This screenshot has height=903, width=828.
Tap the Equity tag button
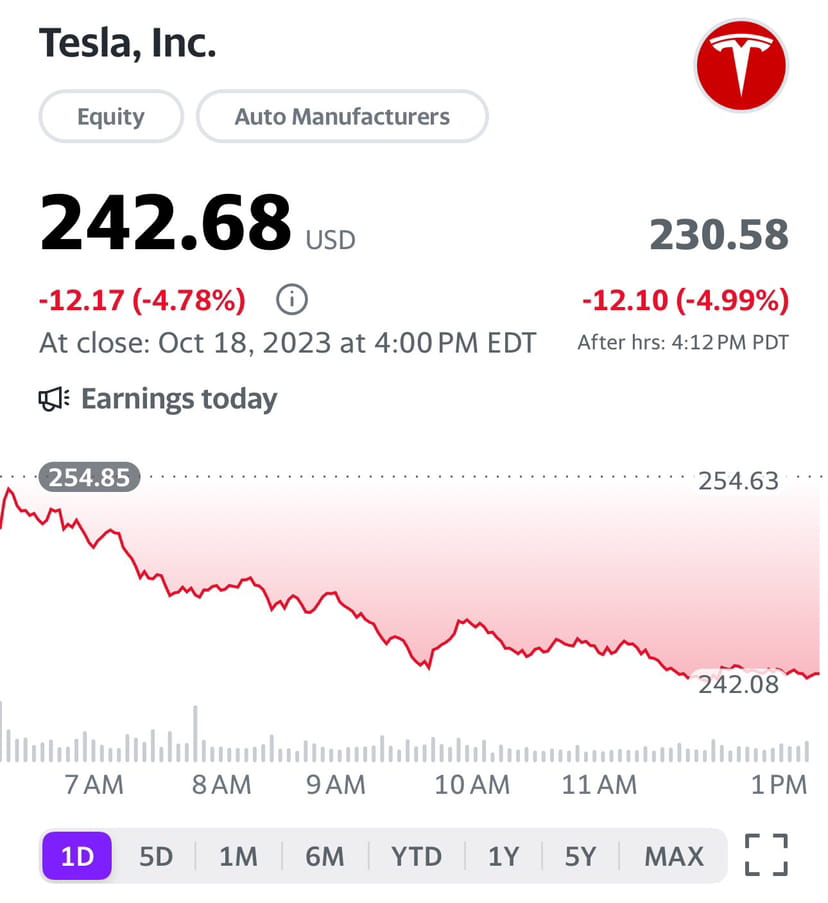[111, 116]
